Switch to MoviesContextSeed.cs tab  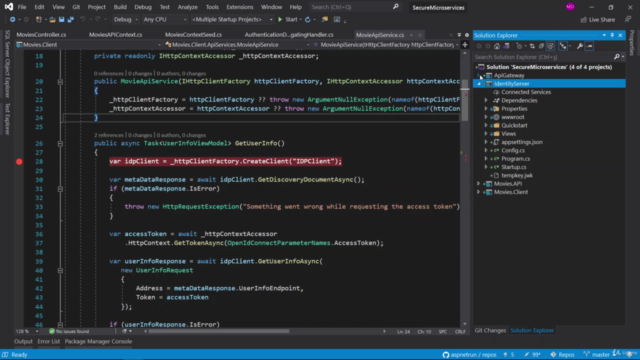click(x=193, y=35)
